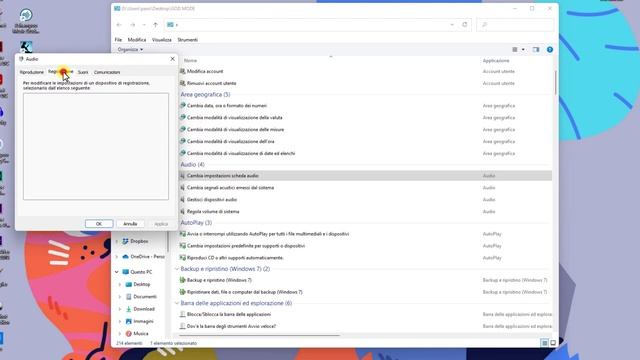Change the view layout icon
The width and height of the screenshot is (640, 360).
click(x=515, y=49)
